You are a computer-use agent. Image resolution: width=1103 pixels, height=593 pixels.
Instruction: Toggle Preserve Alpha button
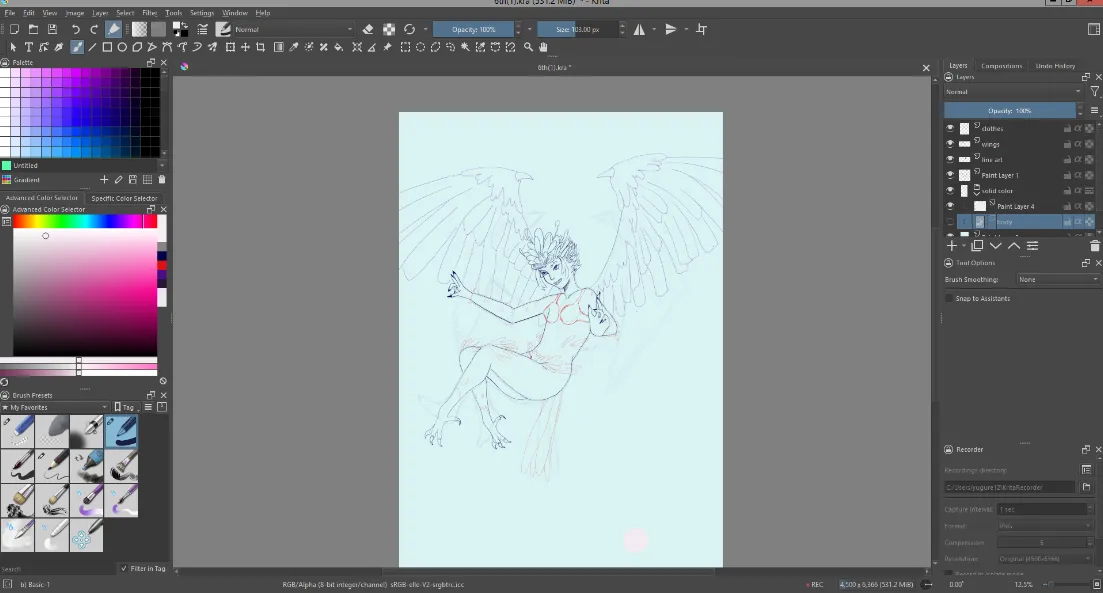(x=388, y=29)
